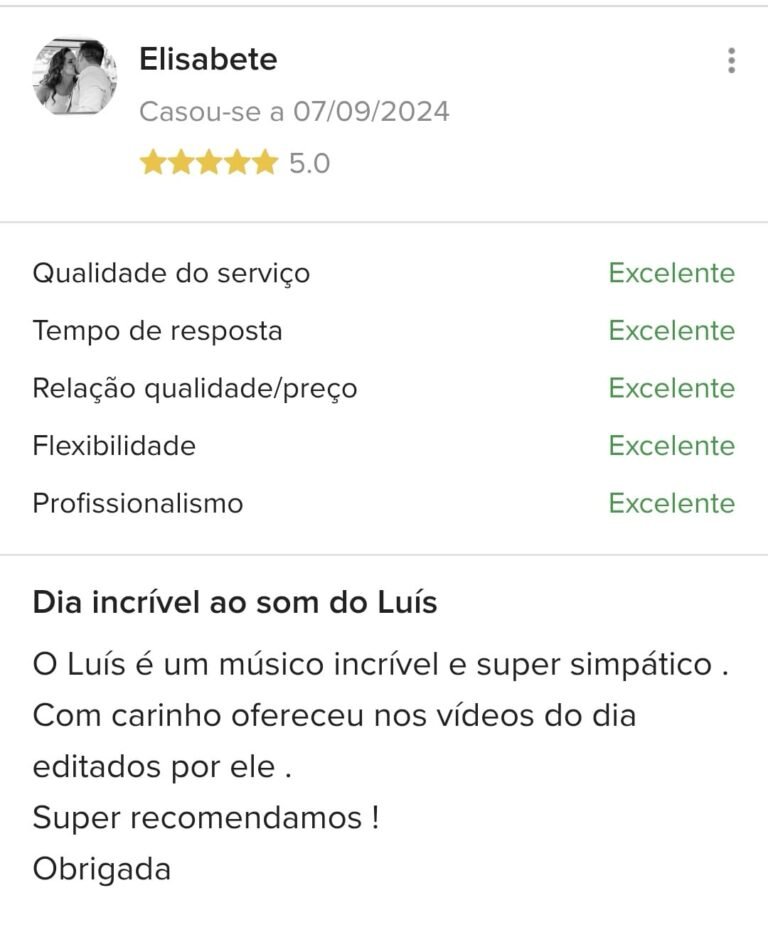Select the Profissionalismo label

[137, 503]
